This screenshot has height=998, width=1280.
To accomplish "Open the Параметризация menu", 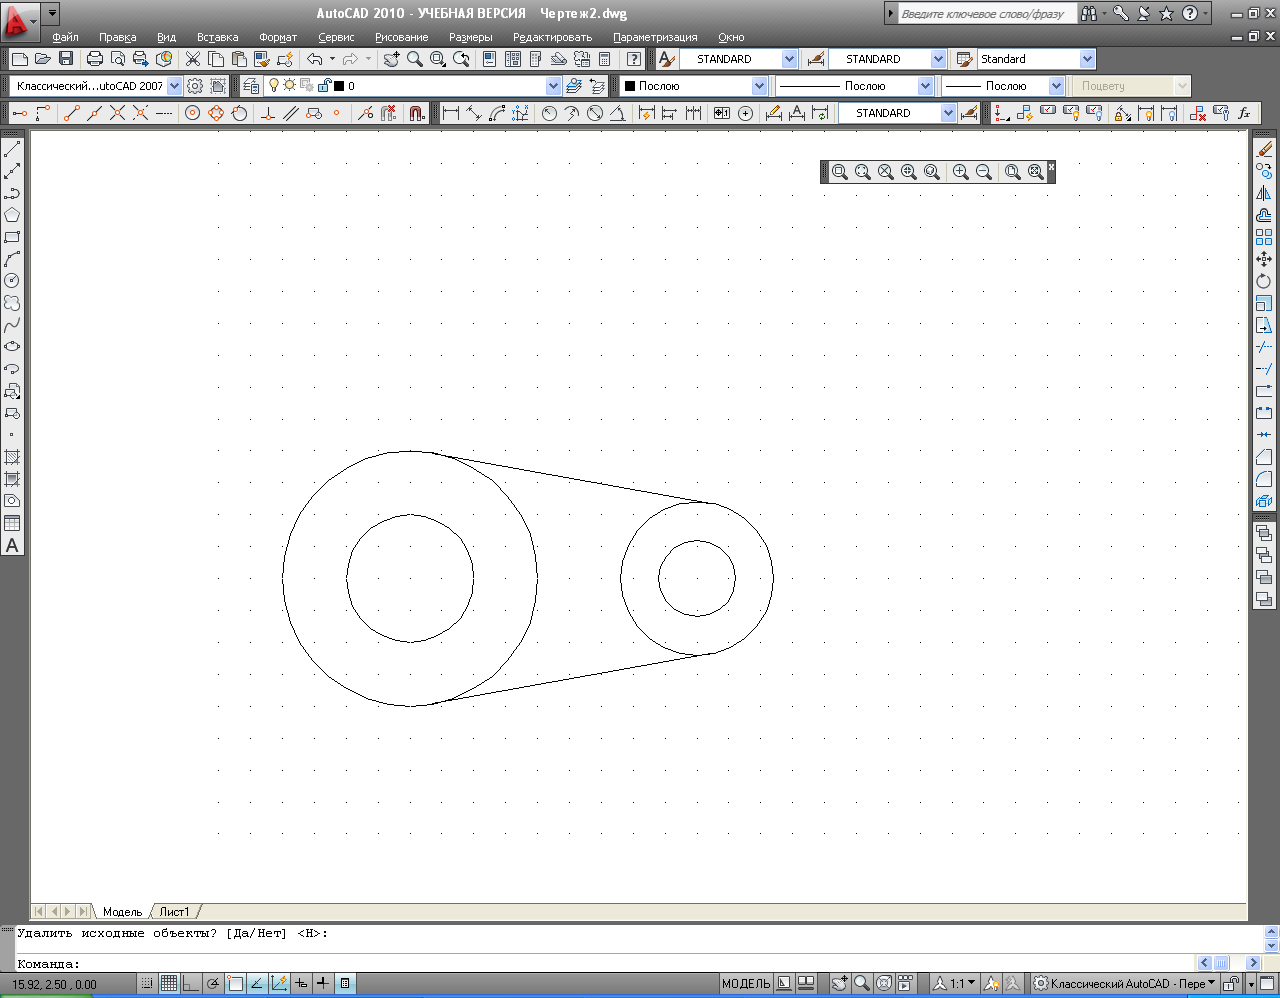I will [x=655, y=37].
